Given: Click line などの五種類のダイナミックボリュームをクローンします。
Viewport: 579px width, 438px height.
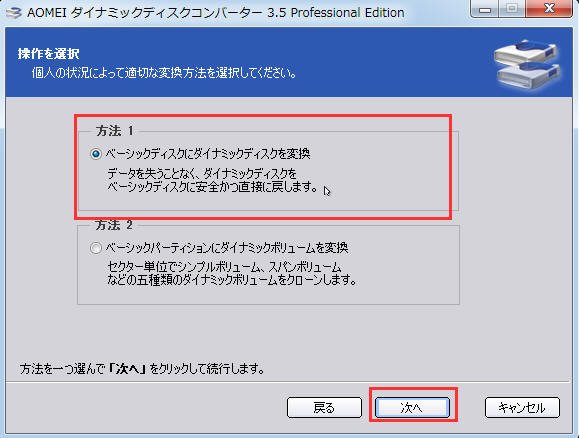Looking at the screenshot, I should coord(232,280).
